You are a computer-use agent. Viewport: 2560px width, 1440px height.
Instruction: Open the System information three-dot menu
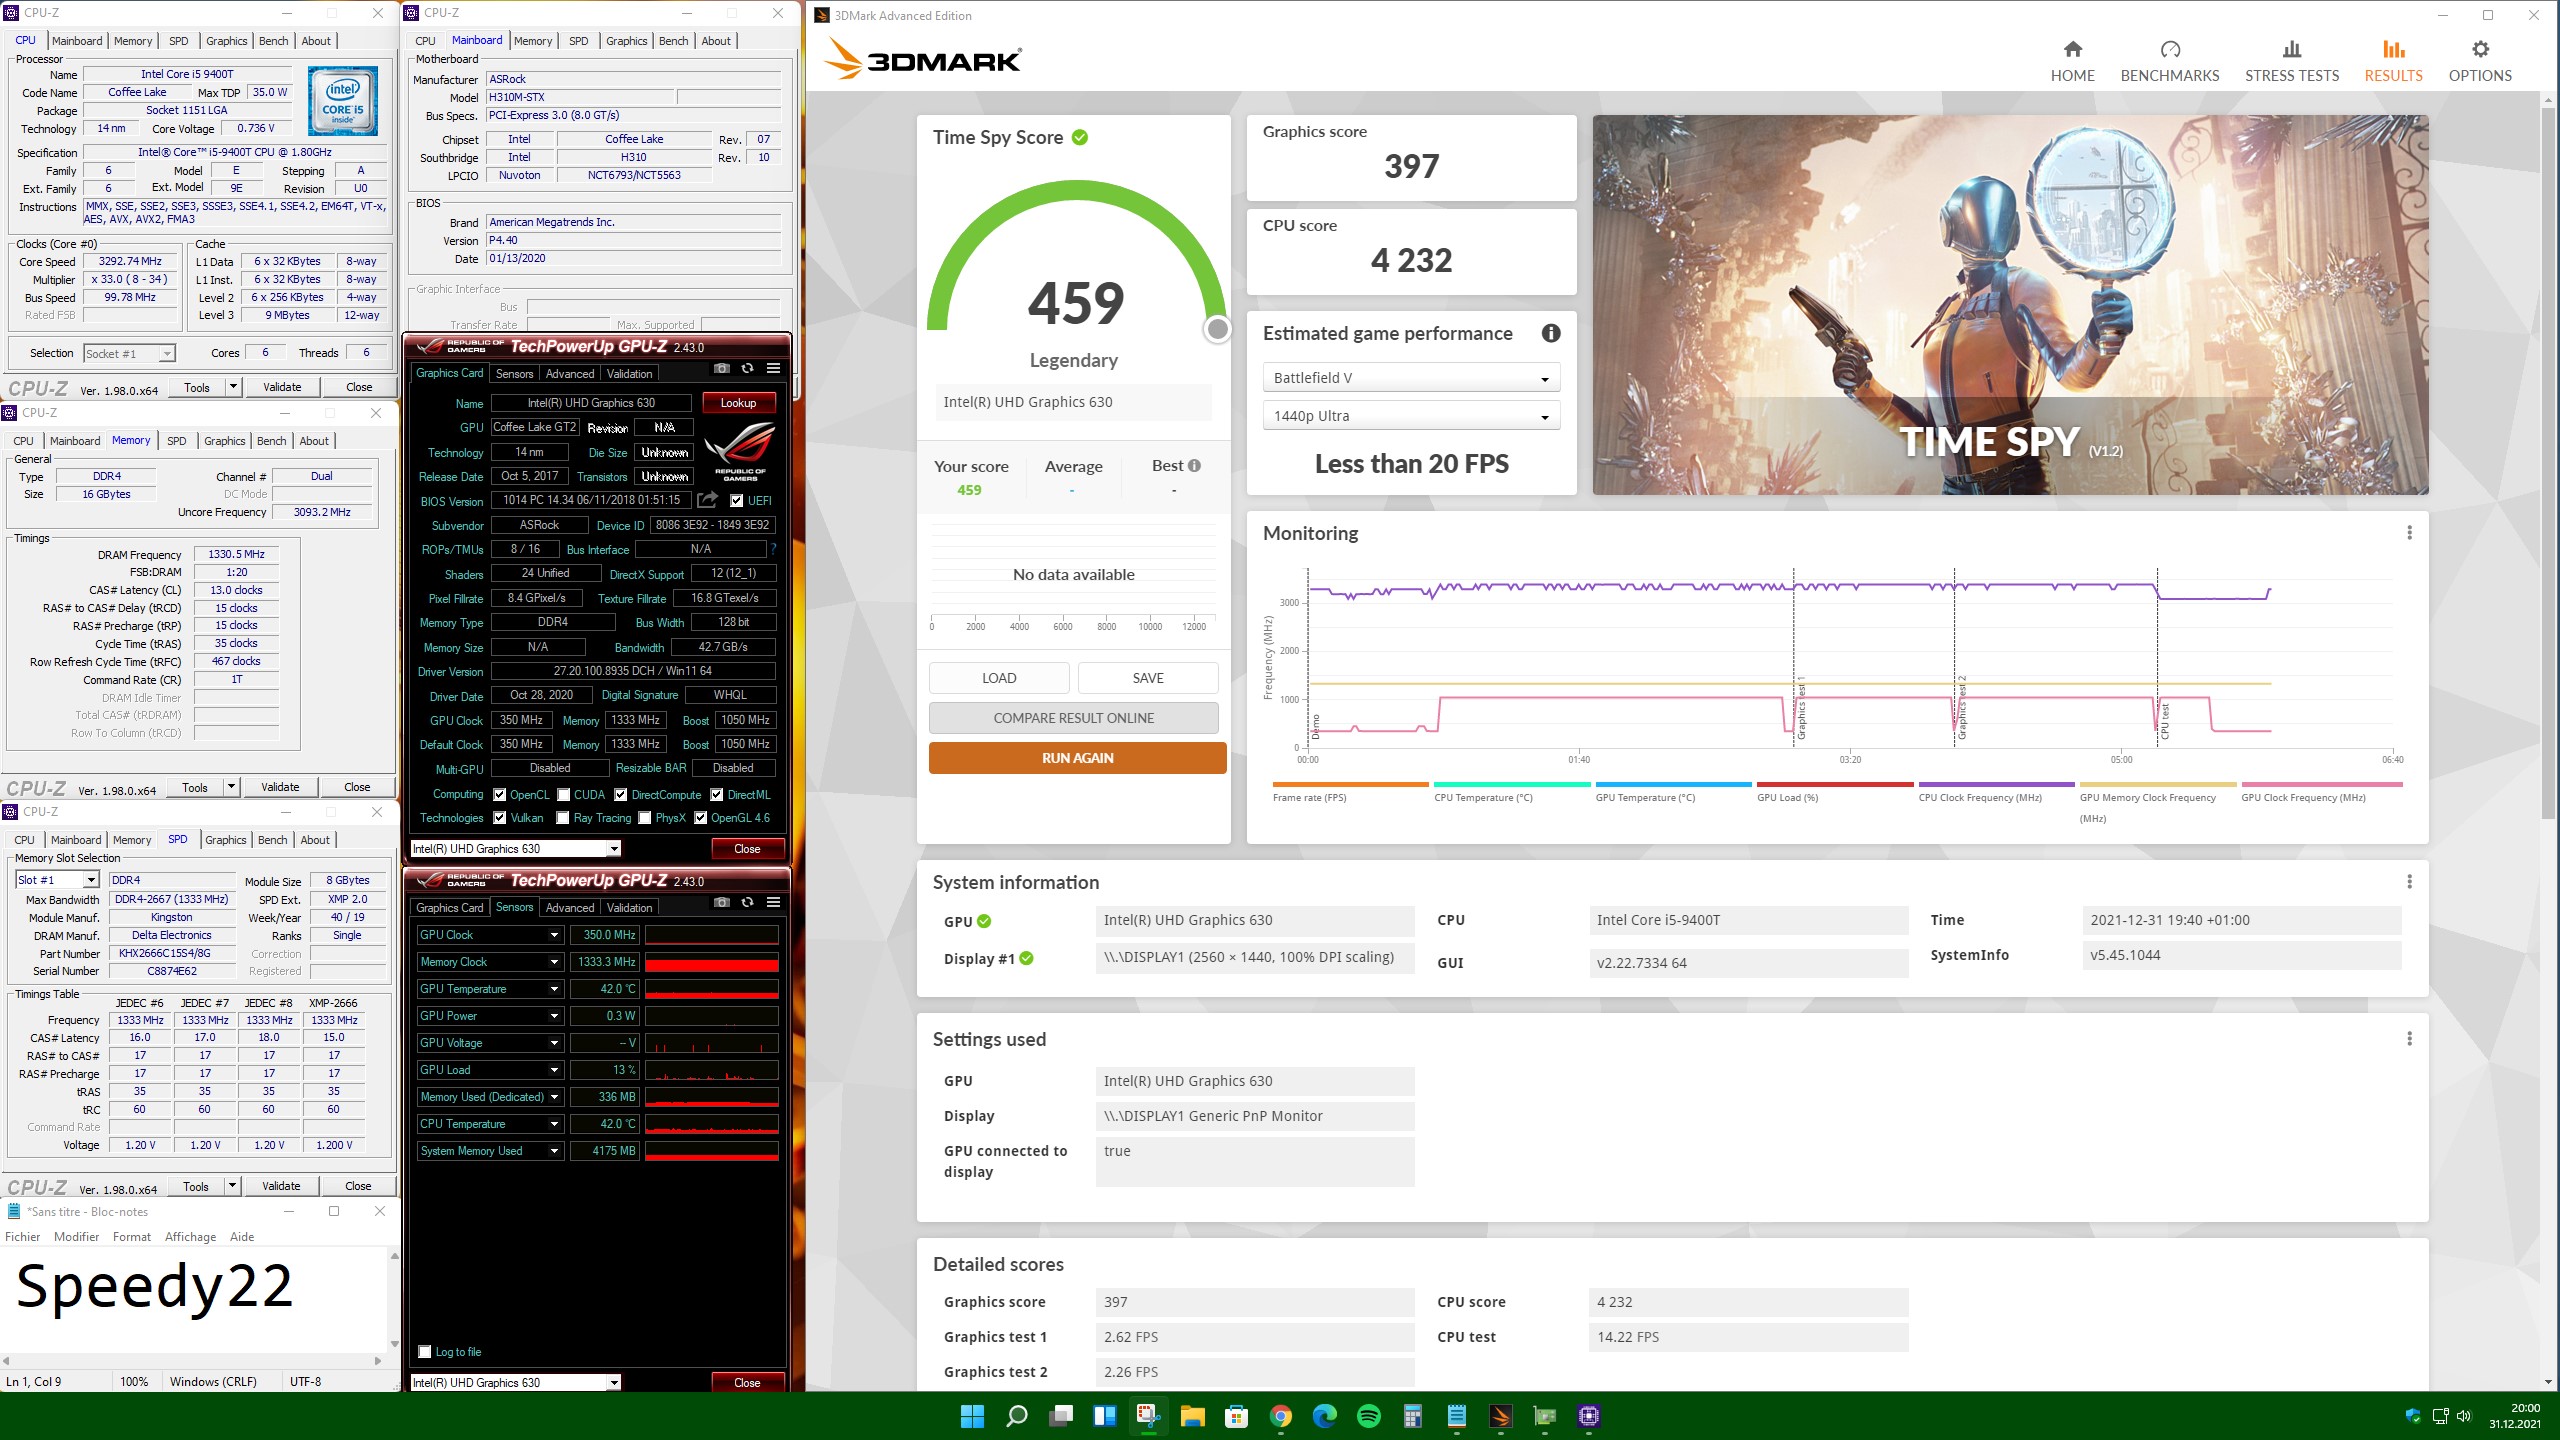tap(2409, 882)
